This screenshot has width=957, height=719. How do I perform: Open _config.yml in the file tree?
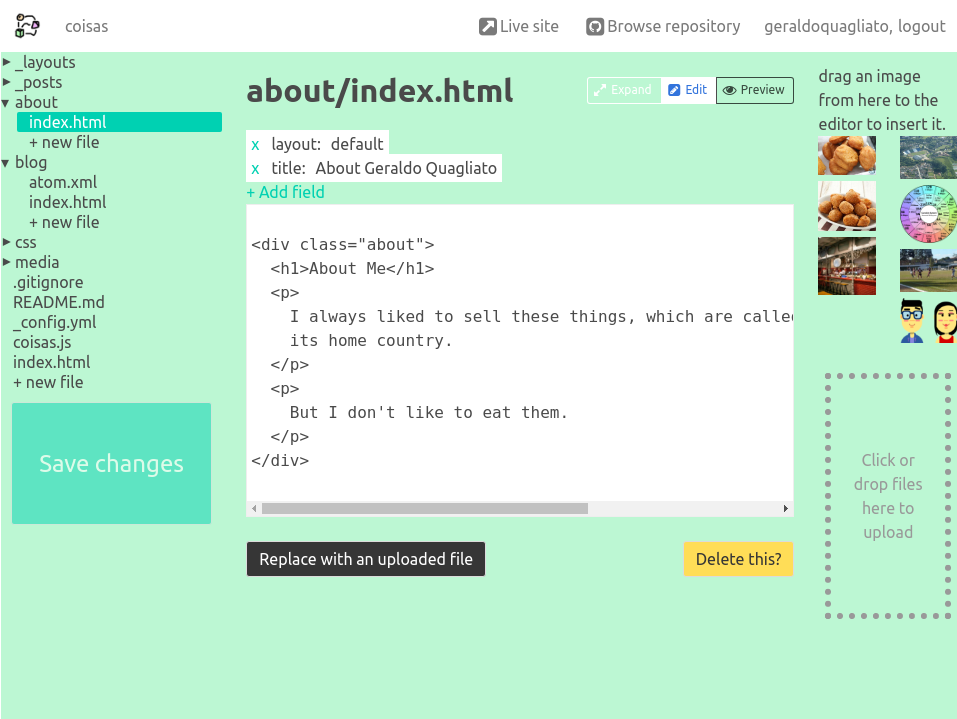point(55,322)
